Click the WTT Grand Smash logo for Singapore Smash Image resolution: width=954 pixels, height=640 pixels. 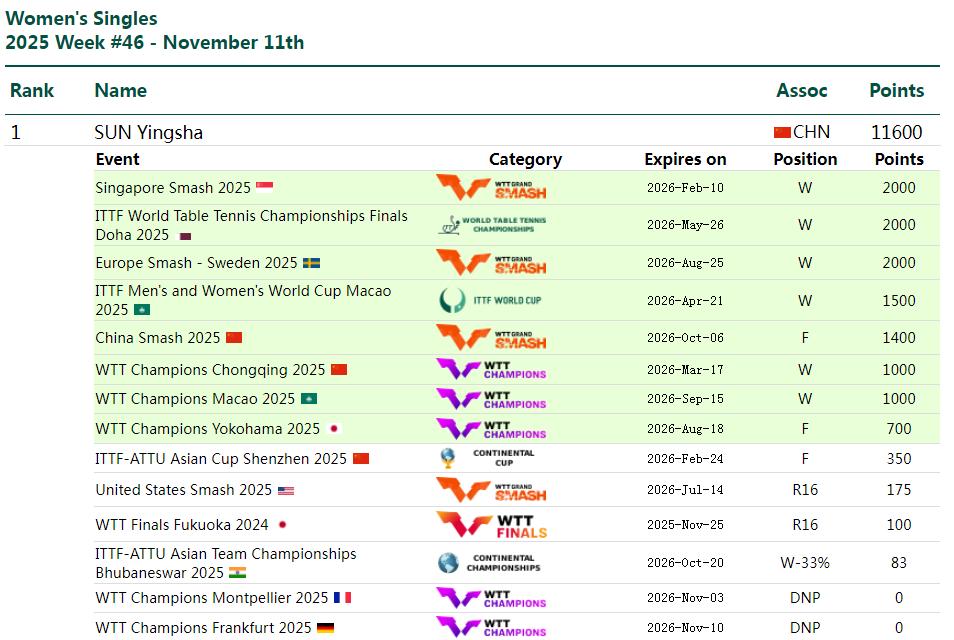point(491,188)
